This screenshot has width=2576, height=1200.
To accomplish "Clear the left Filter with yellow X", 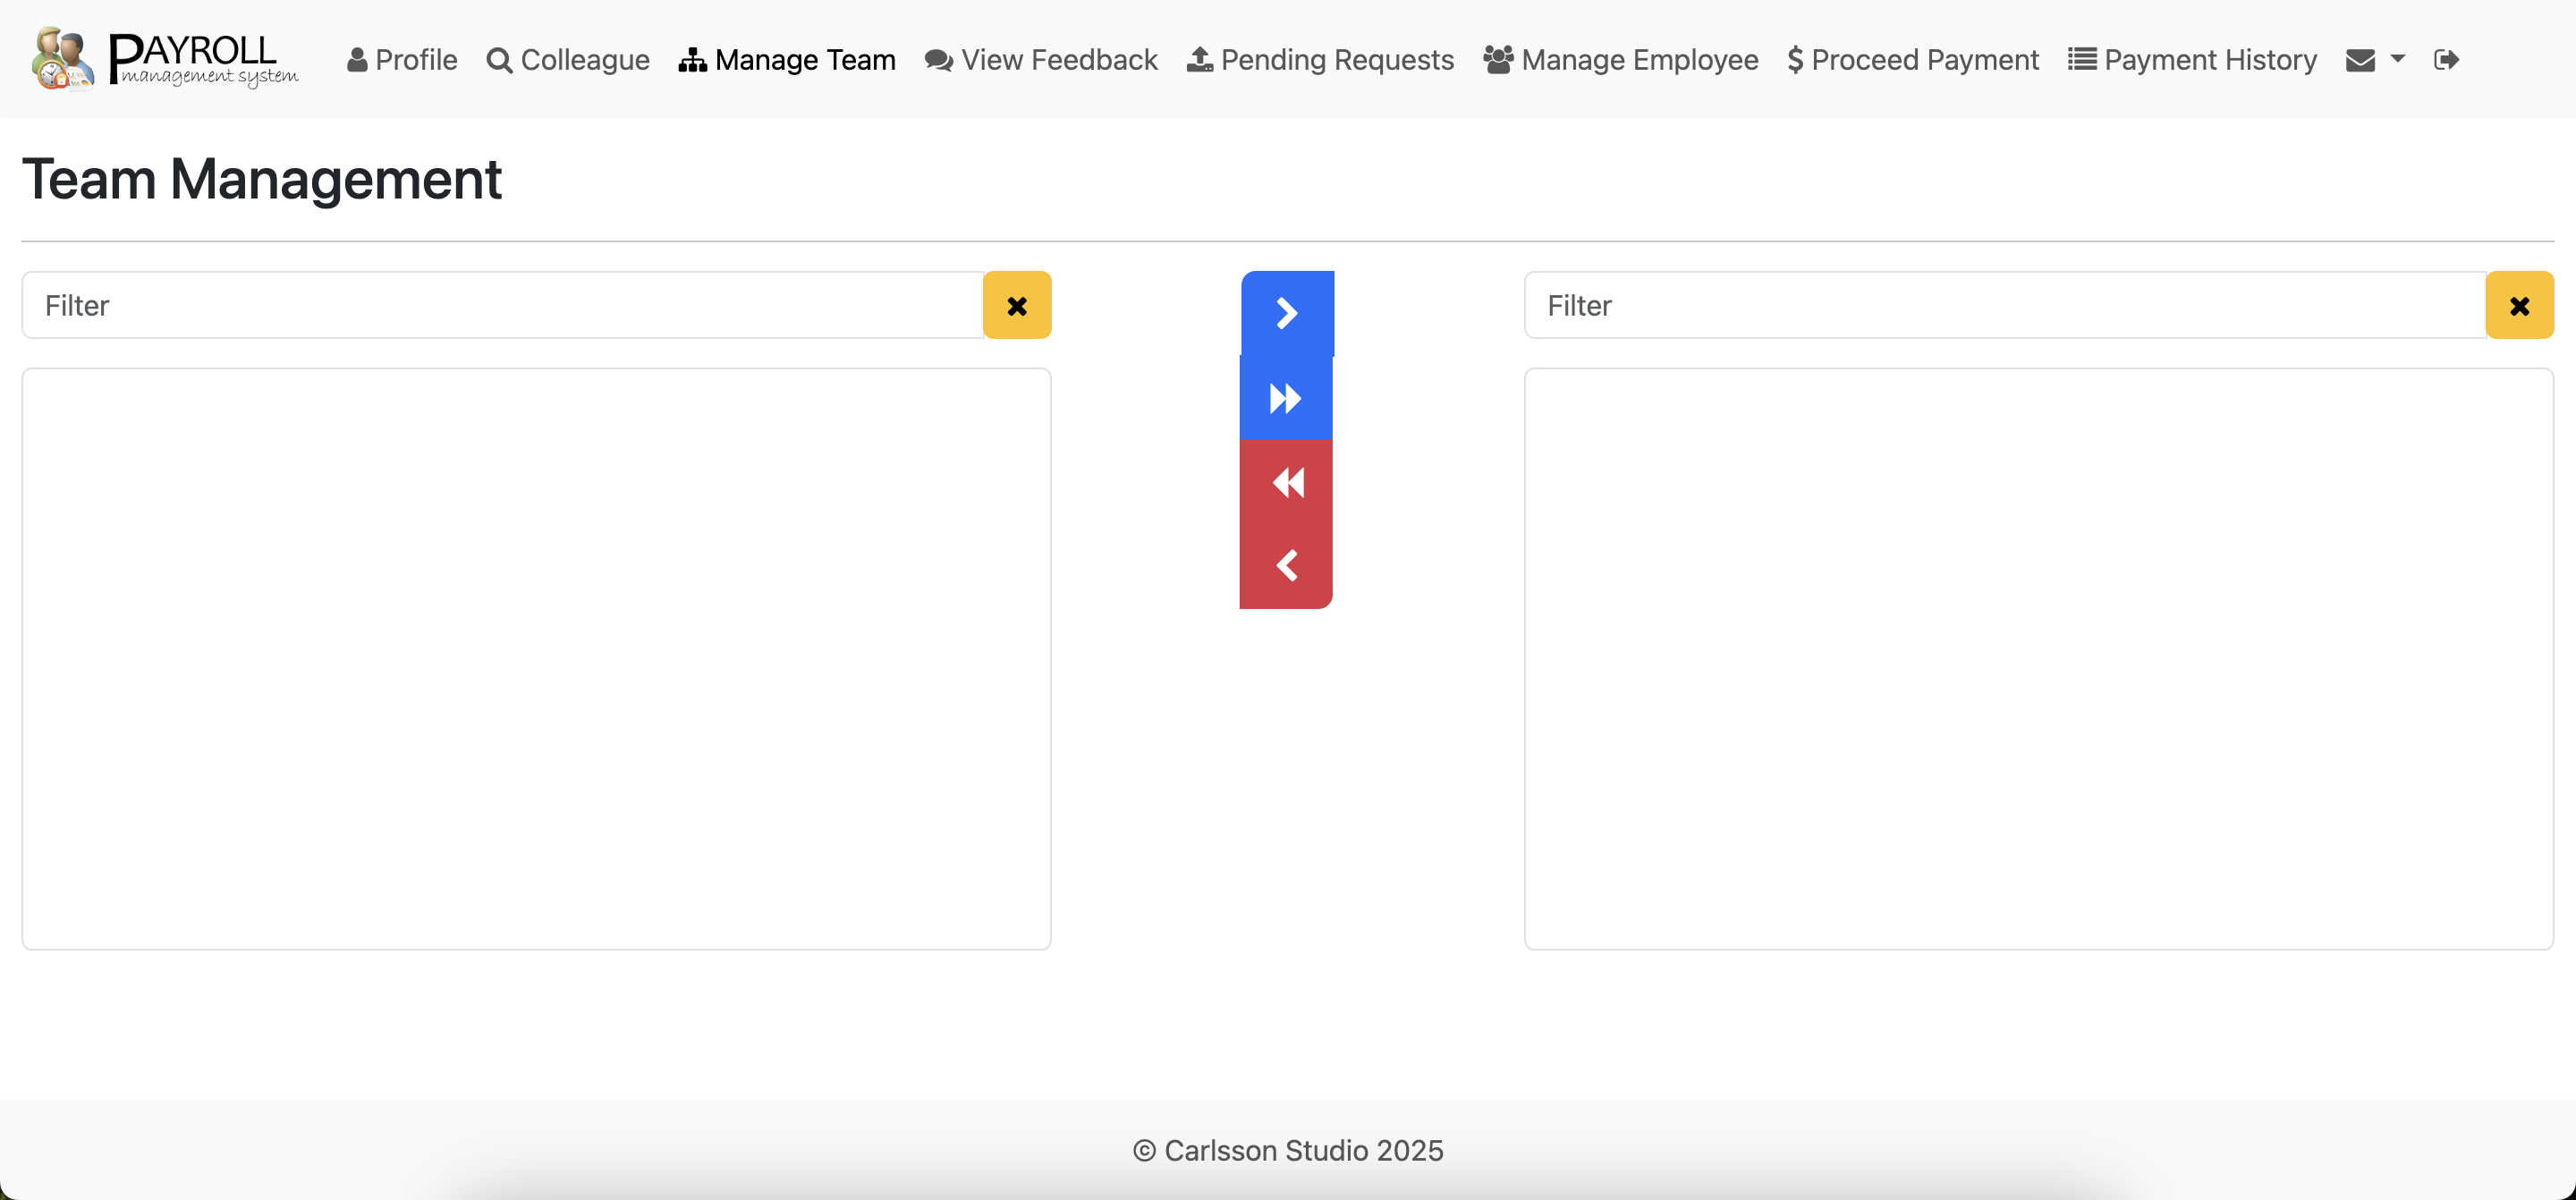I will 1017,305.
